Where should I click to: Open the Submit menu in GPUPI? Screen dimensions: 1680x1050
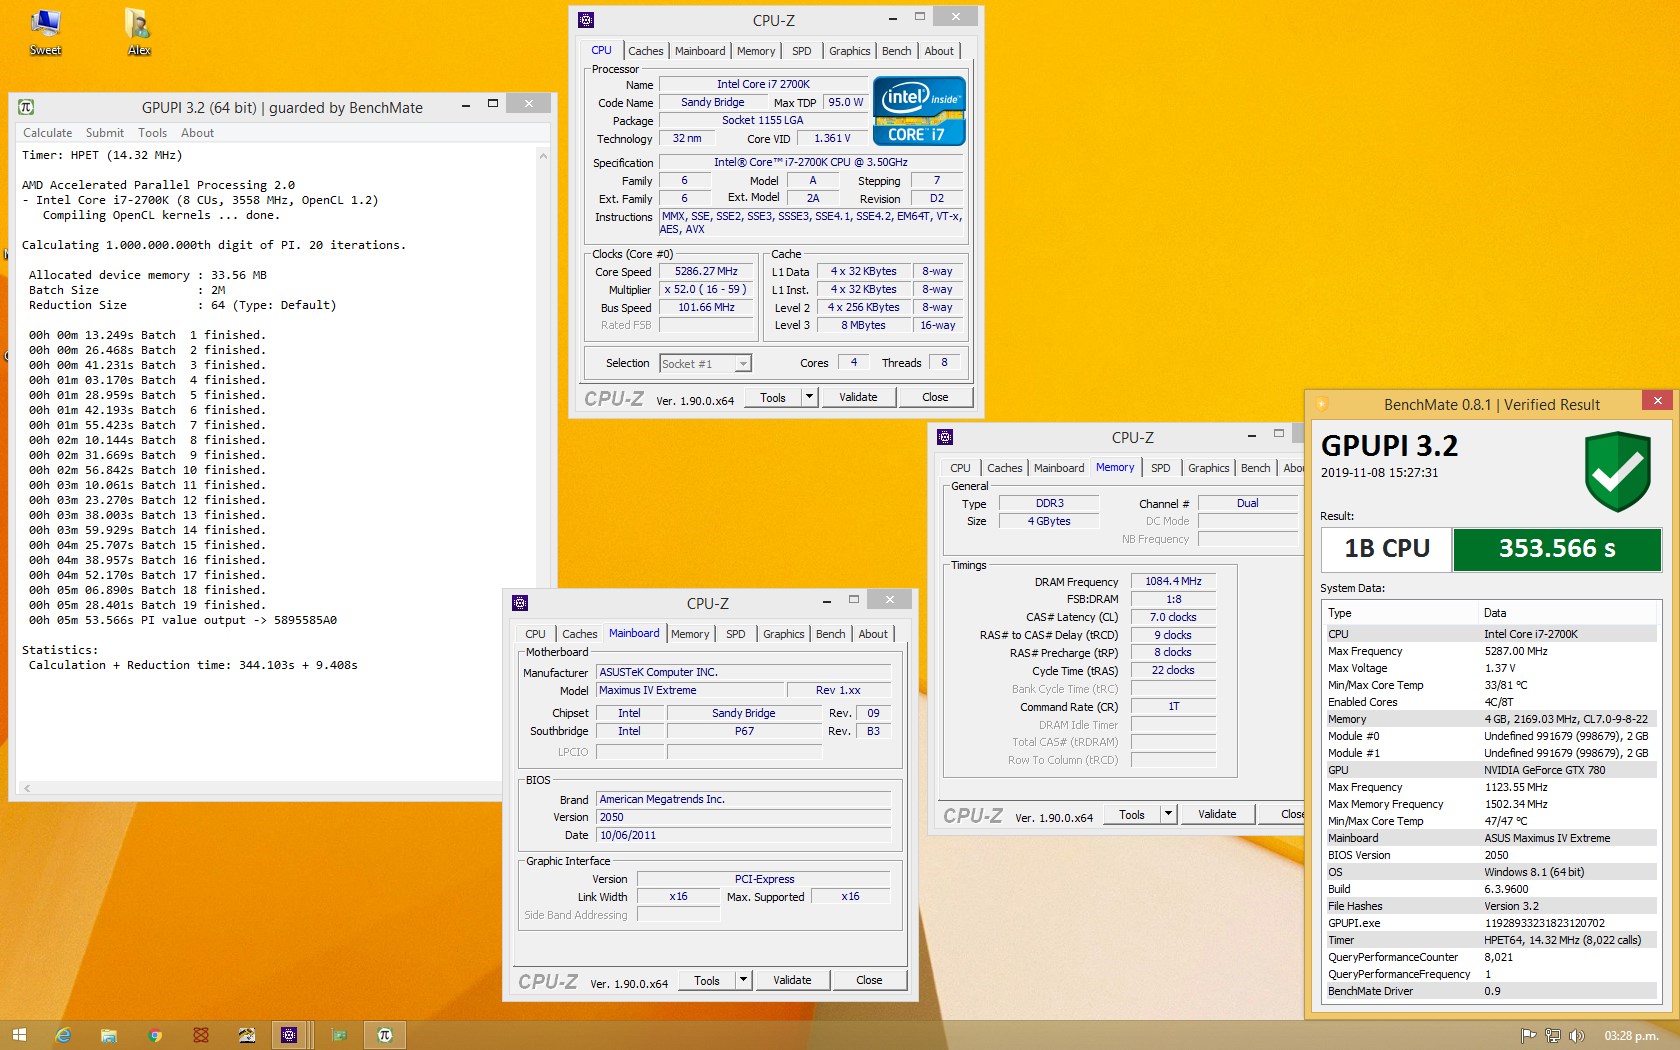coord(105,132)
